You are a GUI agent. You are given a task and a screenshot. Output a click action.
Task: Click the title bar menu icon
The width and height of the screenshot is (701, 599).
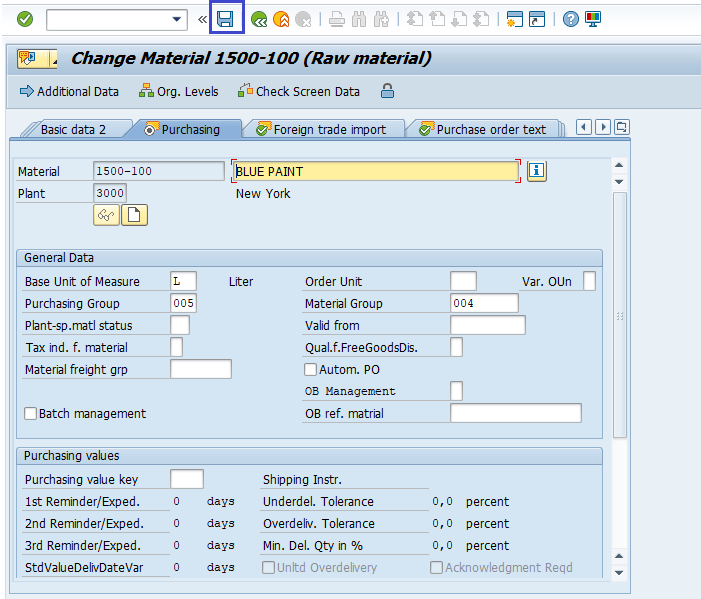(38, 59)
